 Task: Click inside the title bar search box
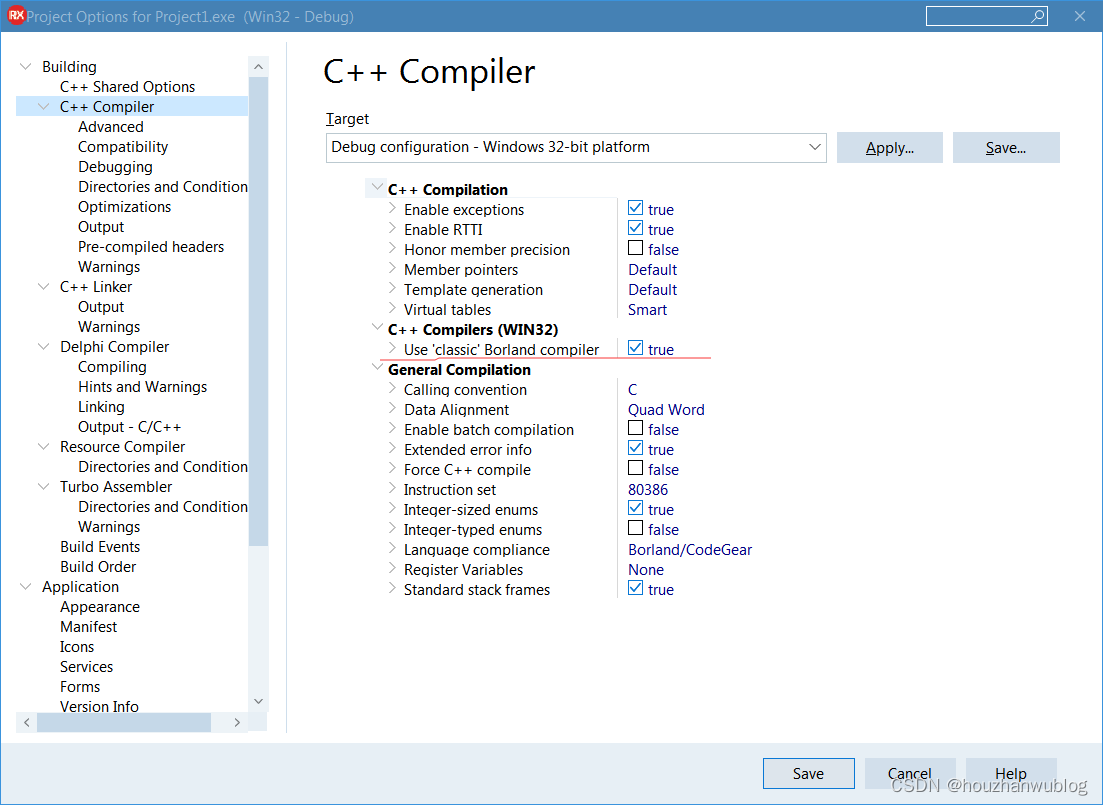(x=980, y=16)
